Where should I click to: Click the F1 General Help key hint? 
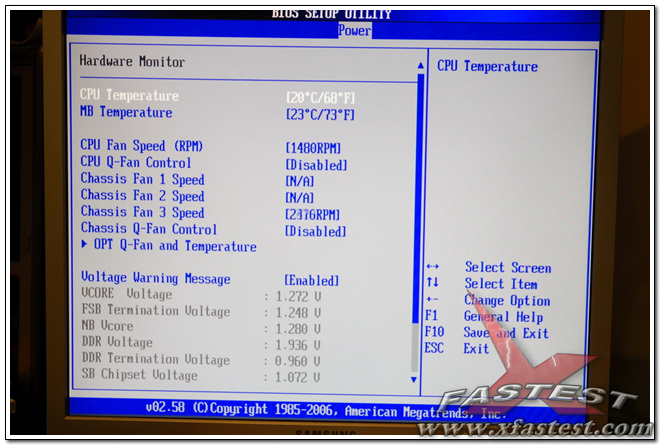[487, 317]
